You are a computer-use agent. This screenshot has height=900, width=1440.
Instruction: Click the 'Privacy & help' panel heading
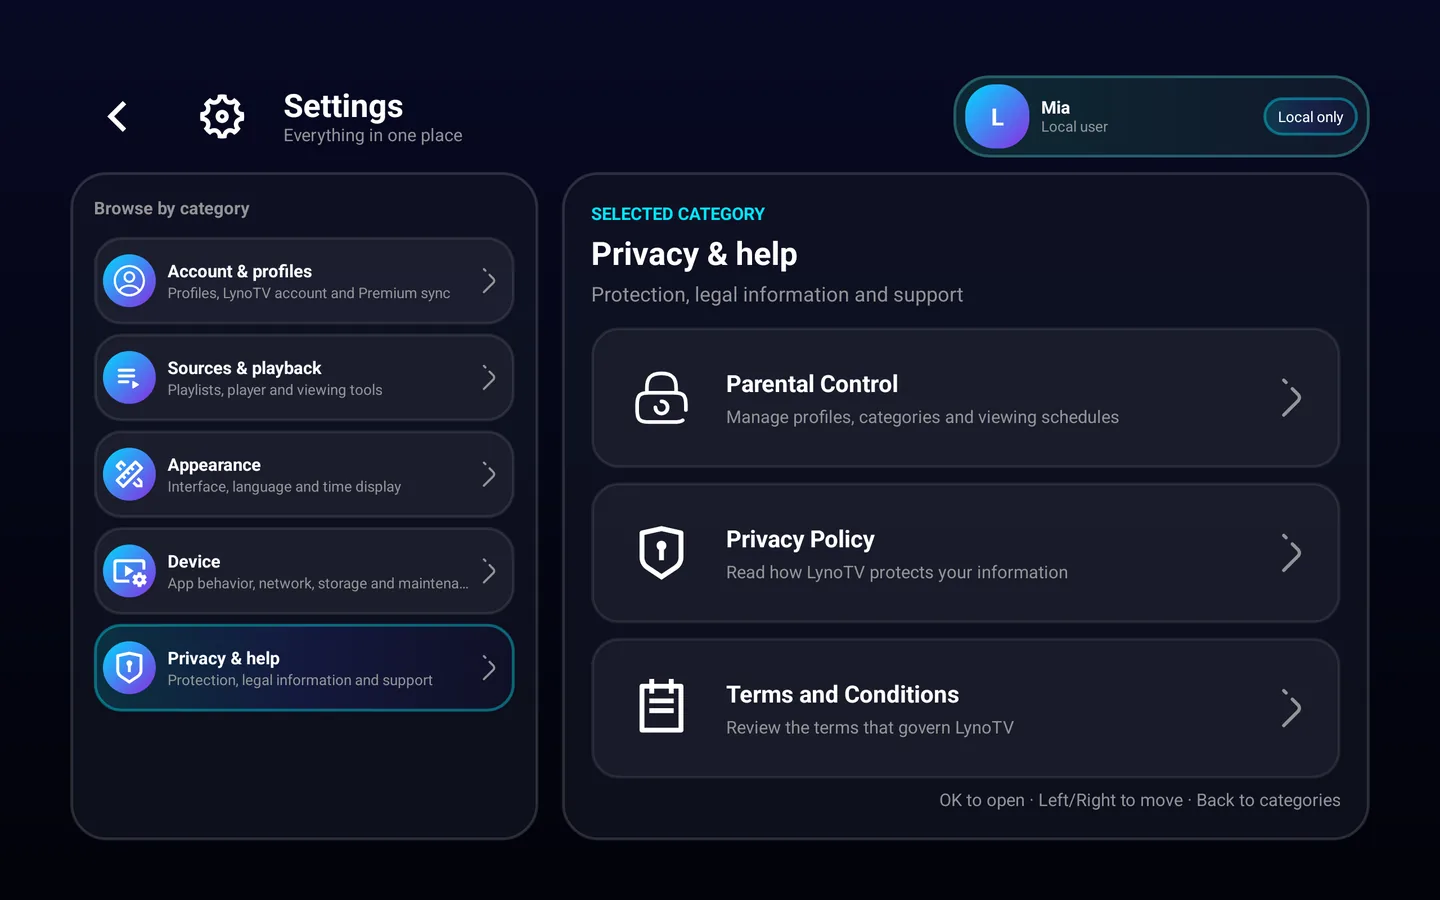[694, 254]
